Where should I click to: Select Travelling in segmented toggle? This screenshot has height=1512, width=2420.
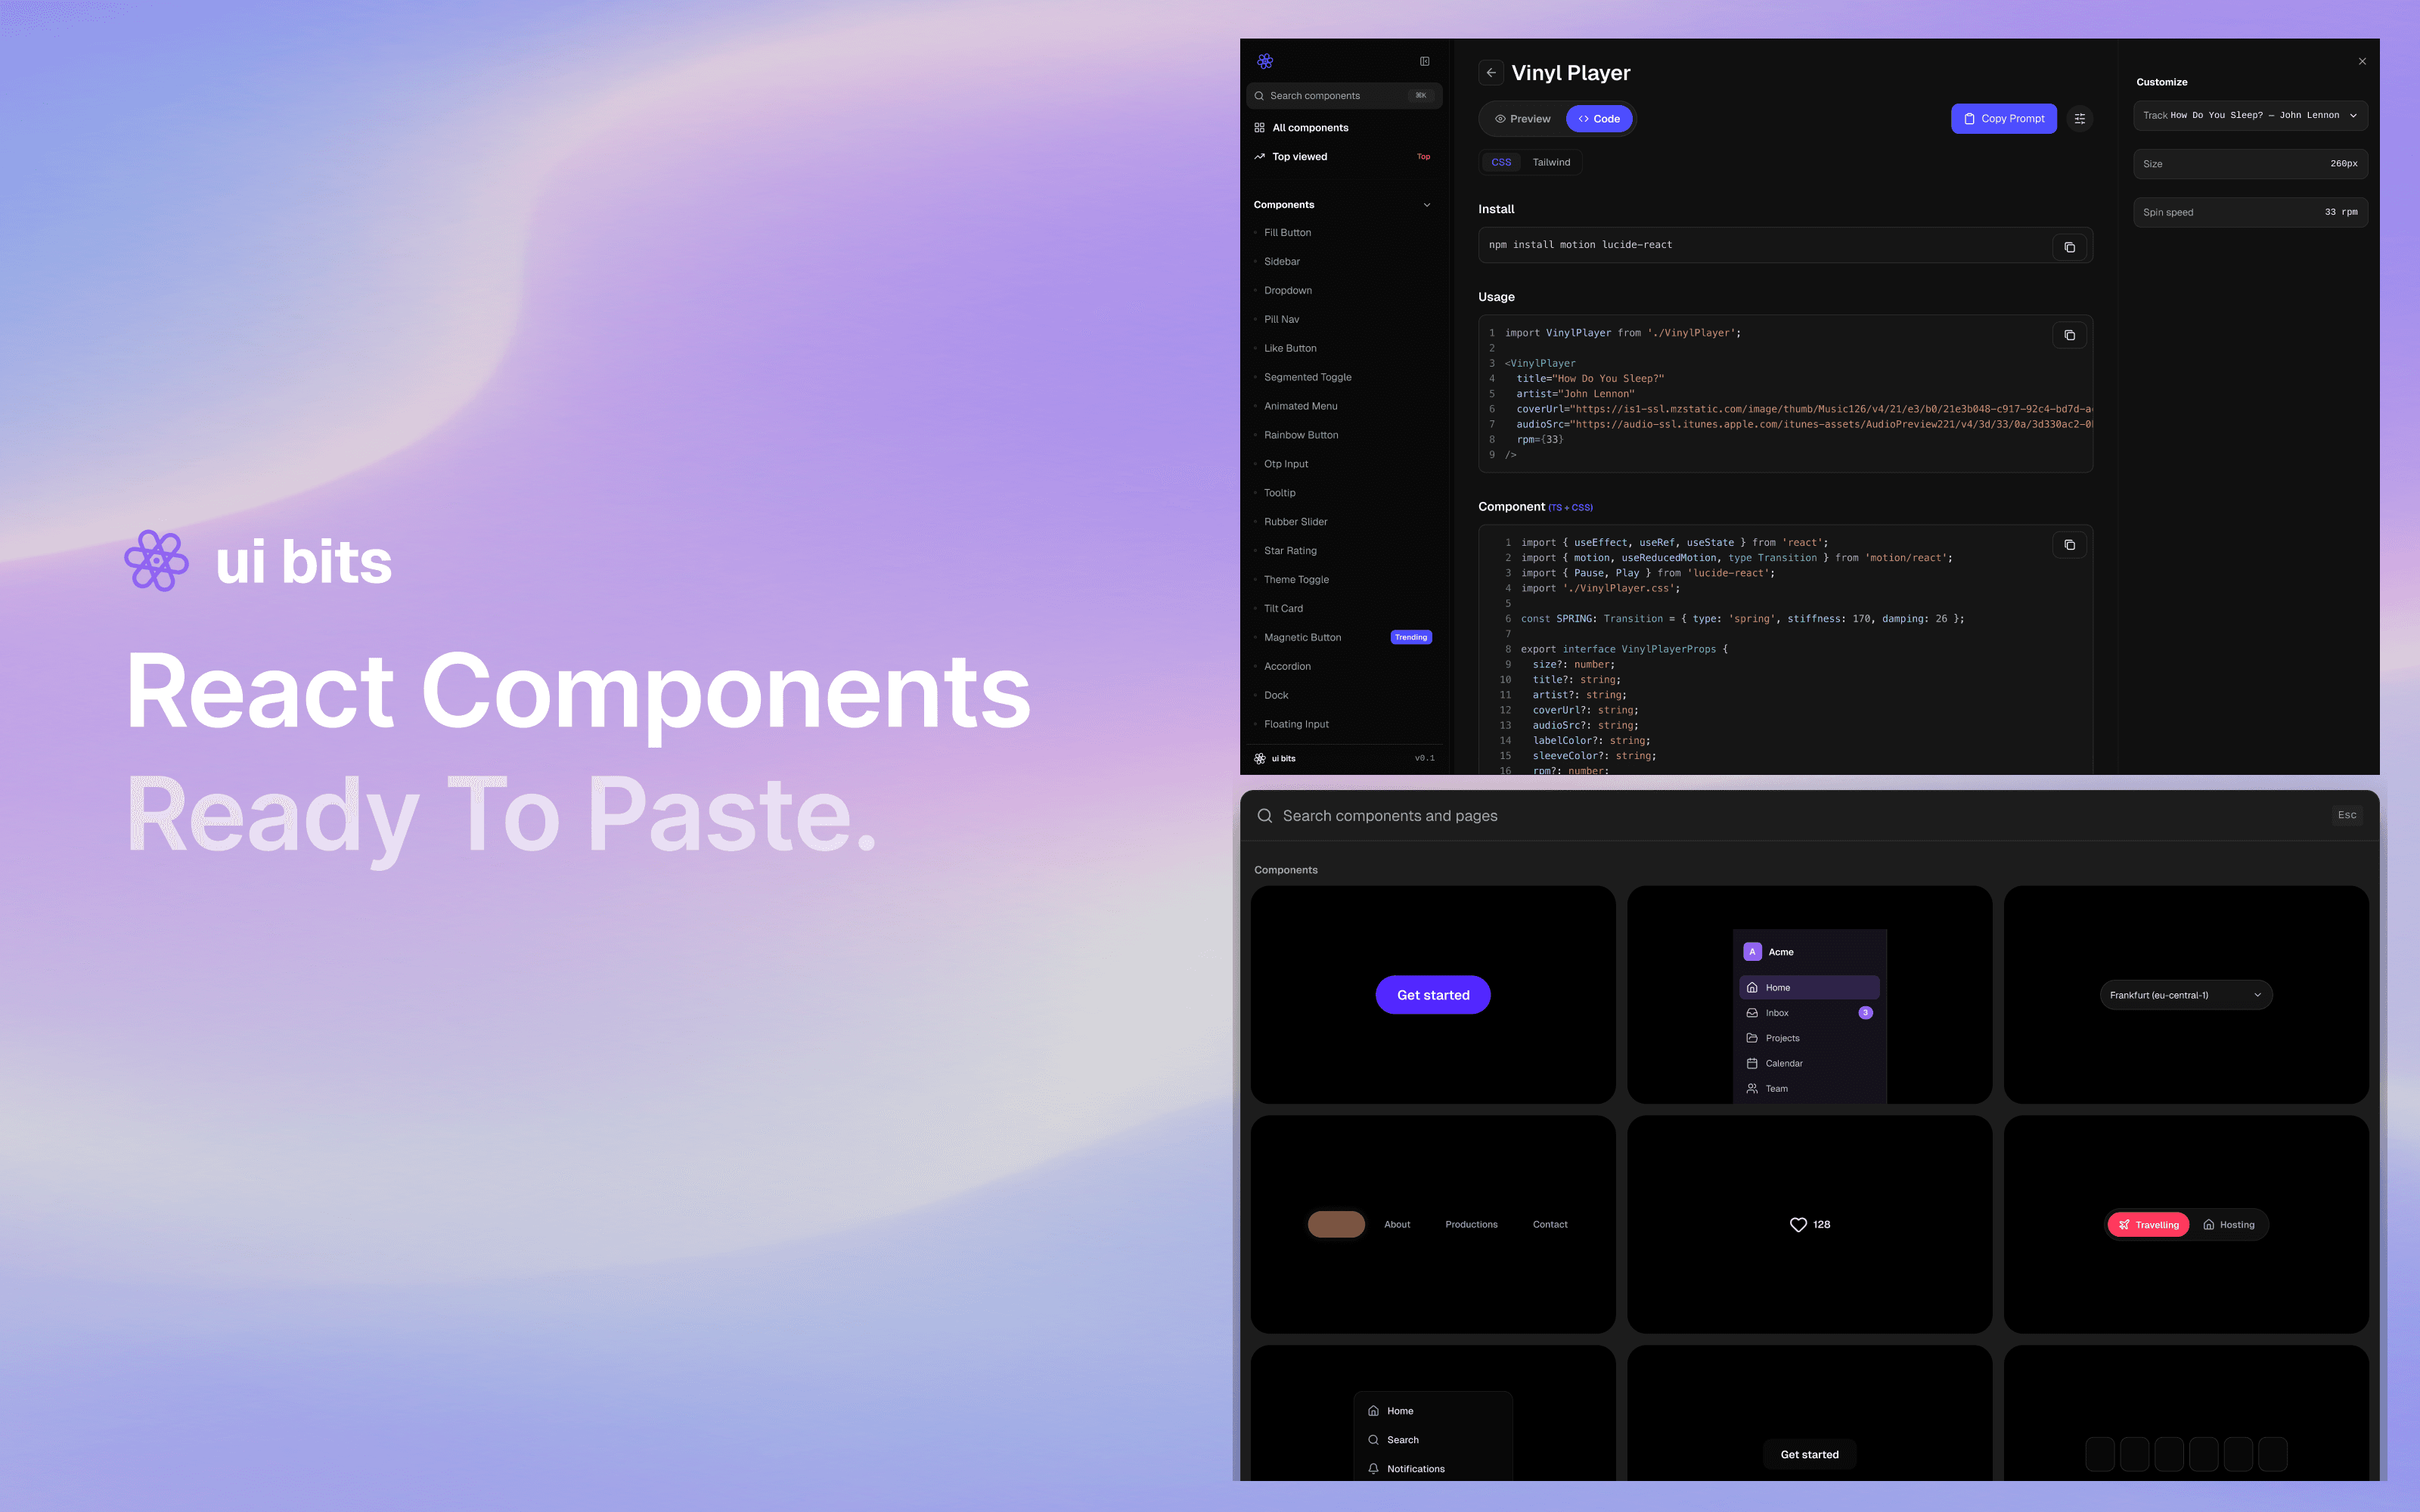[x=2148, y=1225]
